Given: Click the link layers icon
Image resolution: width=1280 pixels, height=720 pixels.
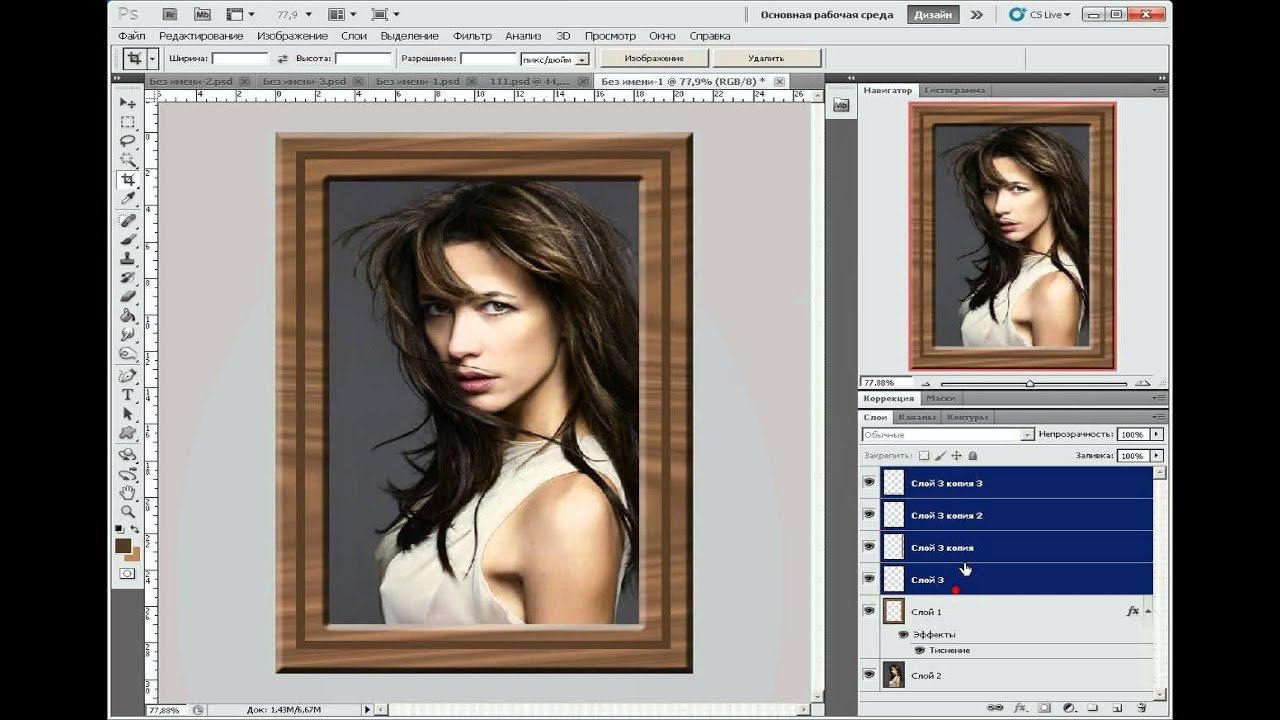Looking at the screenshot, I should click(x=995, y=707).
